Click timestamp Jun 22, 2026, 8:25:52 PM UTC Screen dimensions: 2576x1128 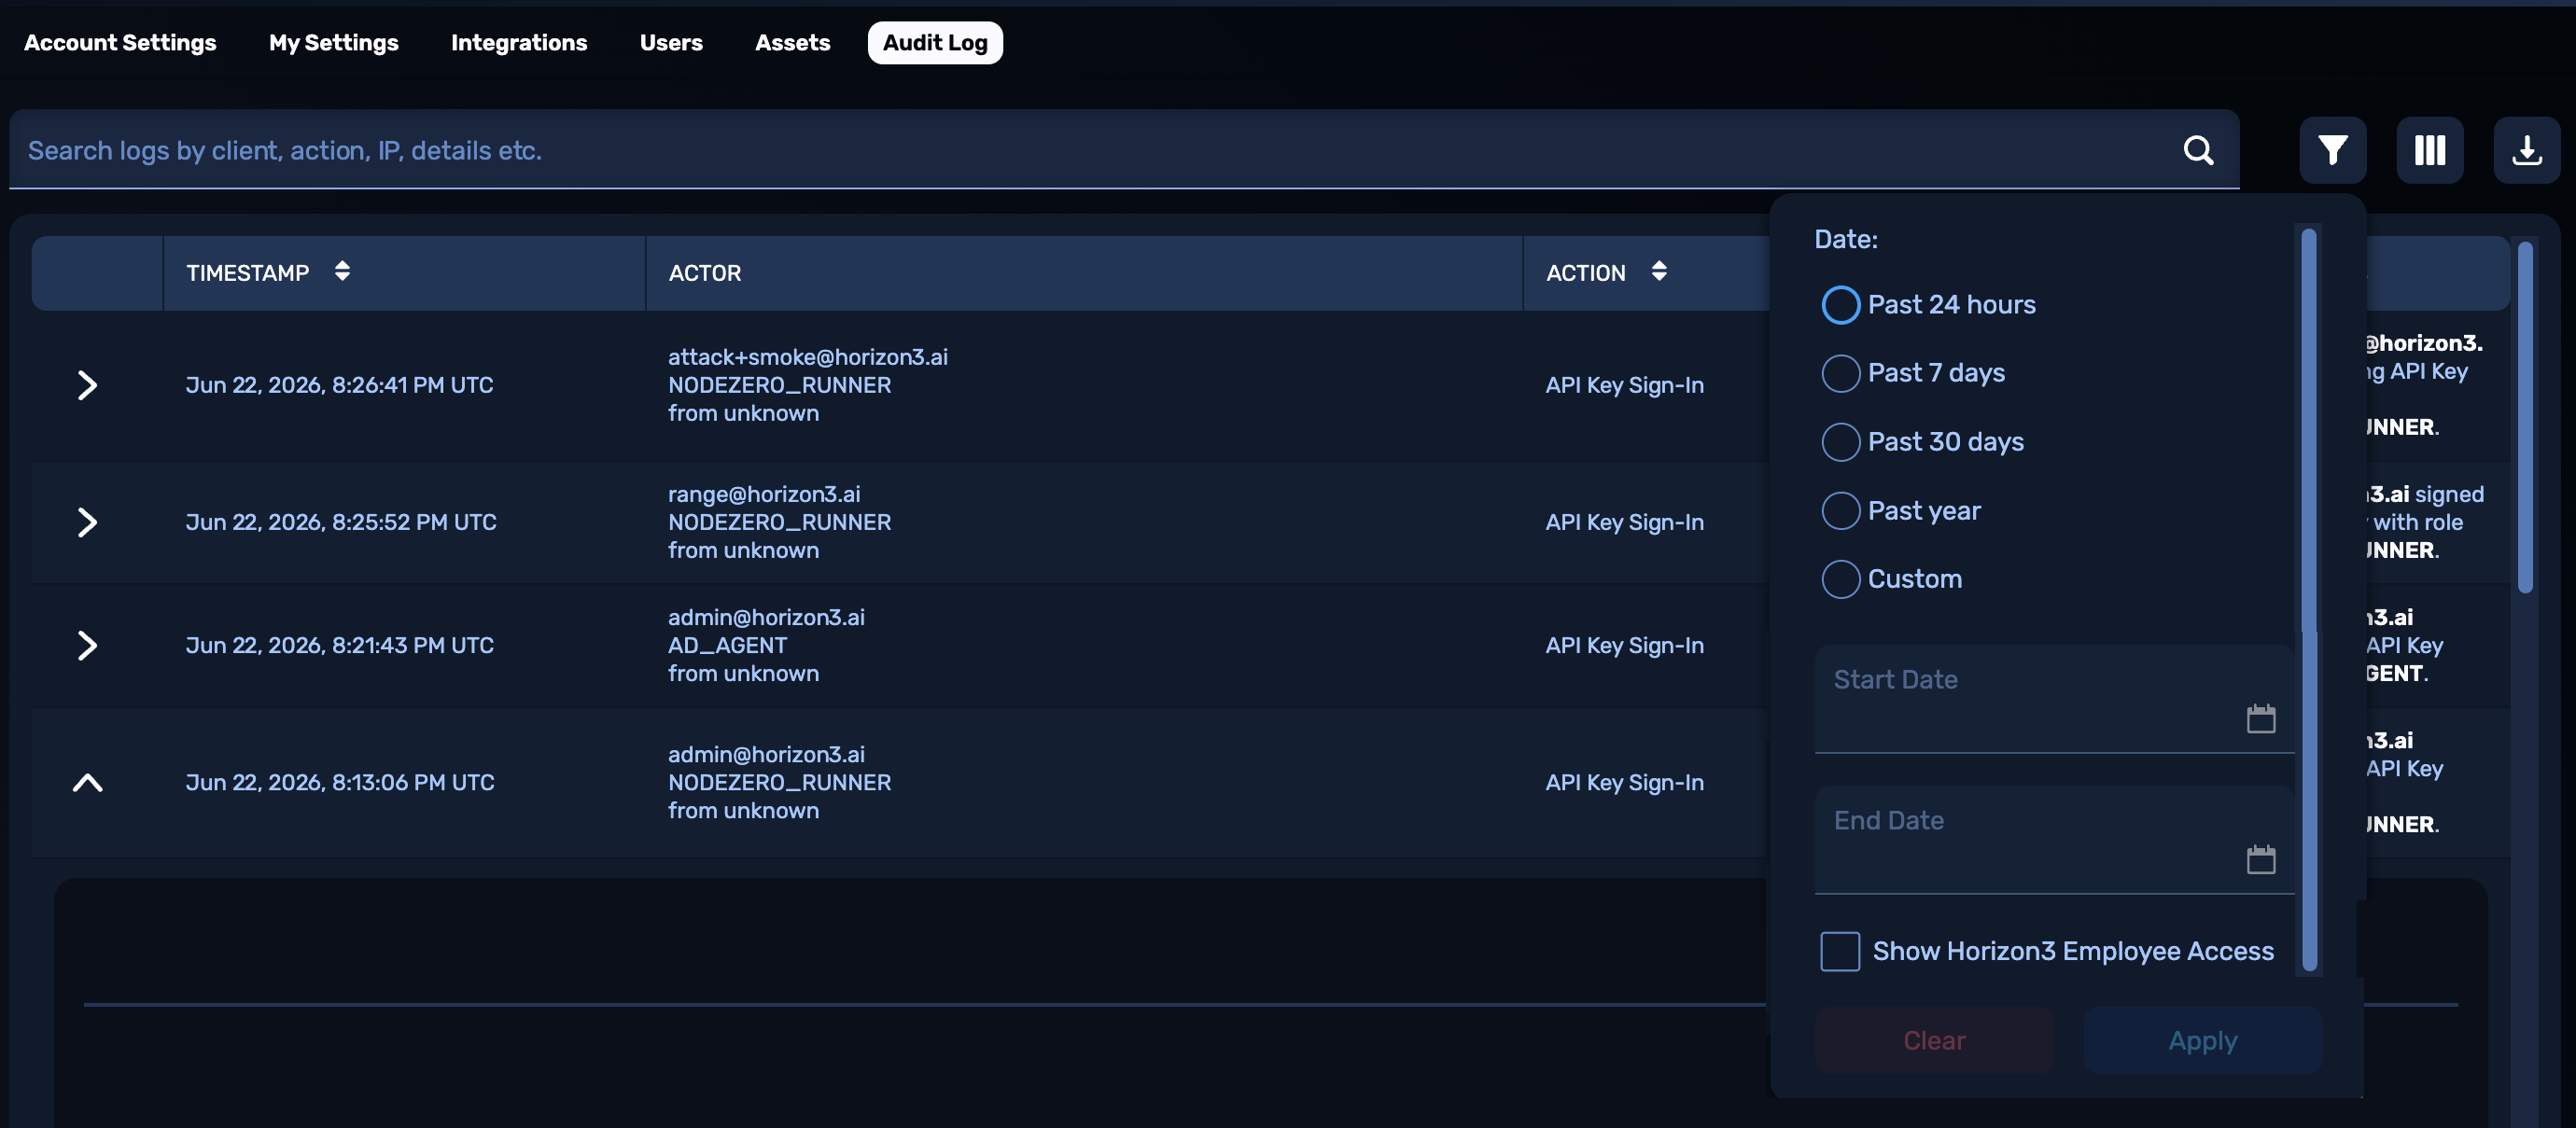[x=341, y=522]
